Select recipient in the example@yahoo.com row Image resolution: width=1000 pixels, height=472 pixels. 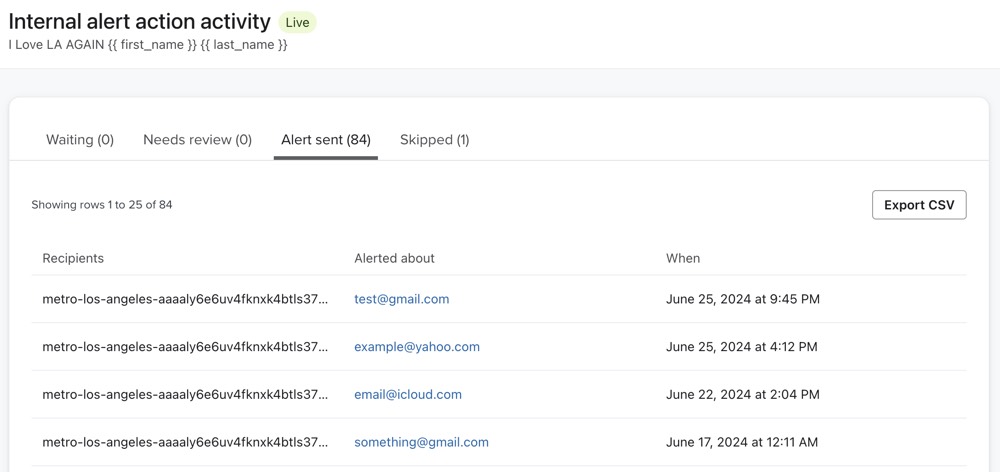tap(184, 347)
